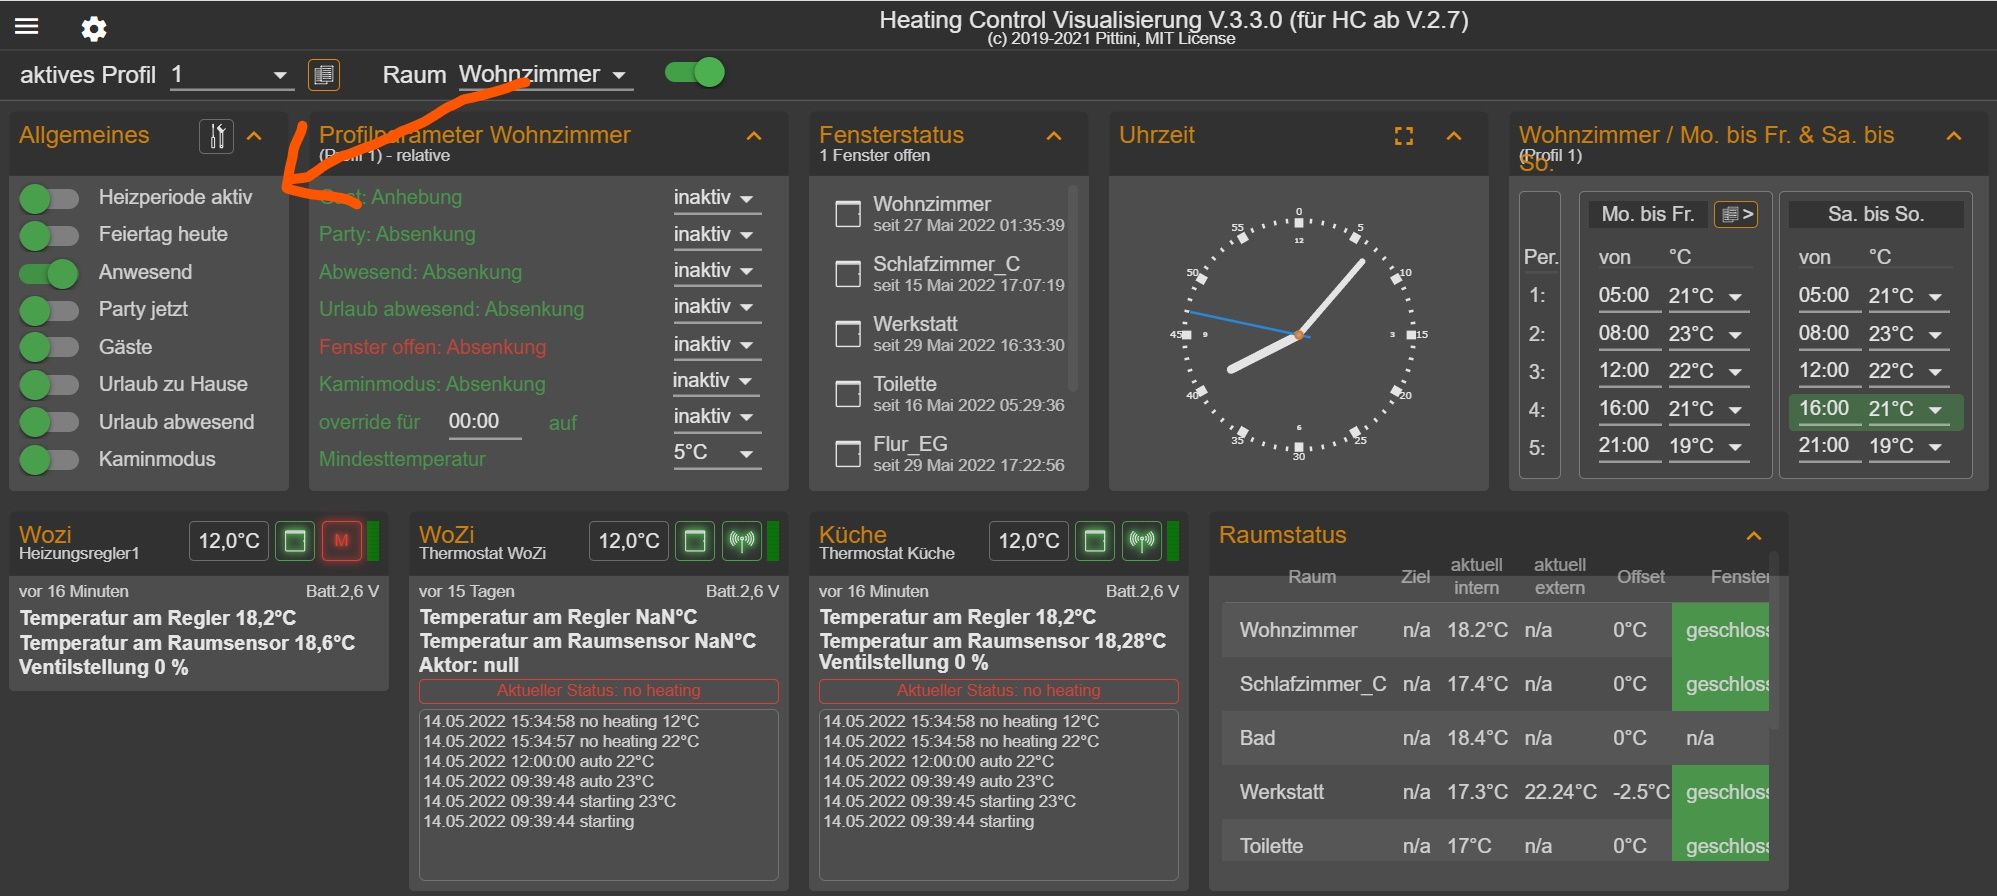The width and height of the screenshot is (1997, 896).
Task: Click Aktueller Status: no heating on Küche
Action: click(x=999, y=691)
